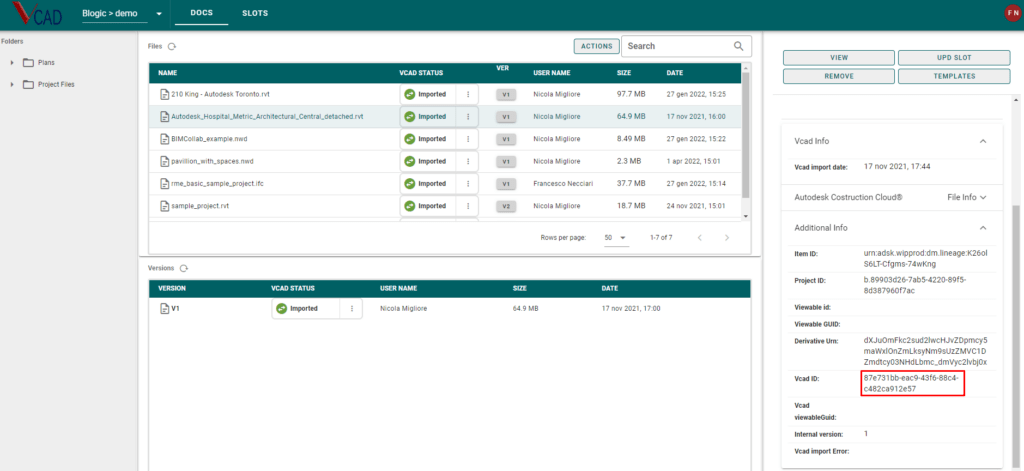1024x471 pixels.
Task: Collapse the Vcad Info section
Action: point(983,141)
